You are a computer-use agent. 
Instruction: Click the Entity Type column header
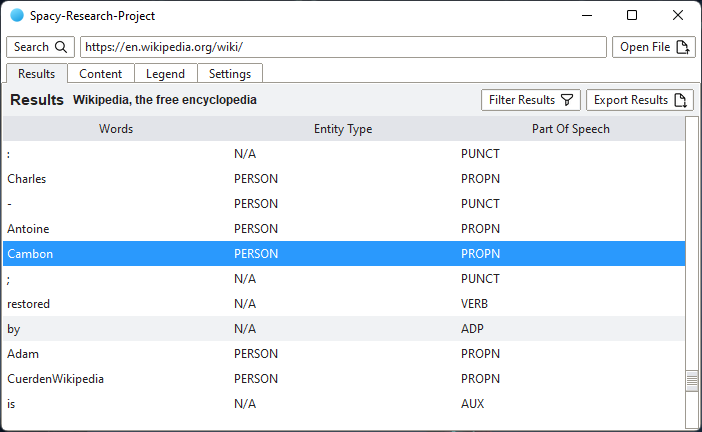343,129
